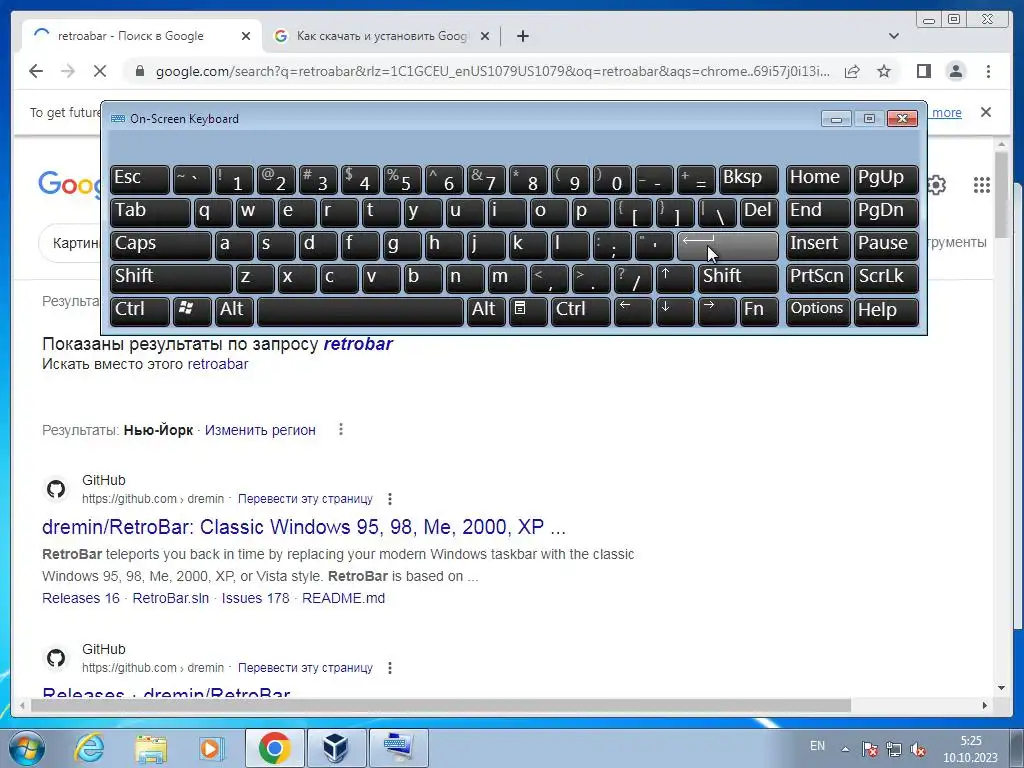Viewport: 1024px width, 768px height.
Task: Click the spacebar on On-Screen Keyboard
Action: (x=360, y=310)
